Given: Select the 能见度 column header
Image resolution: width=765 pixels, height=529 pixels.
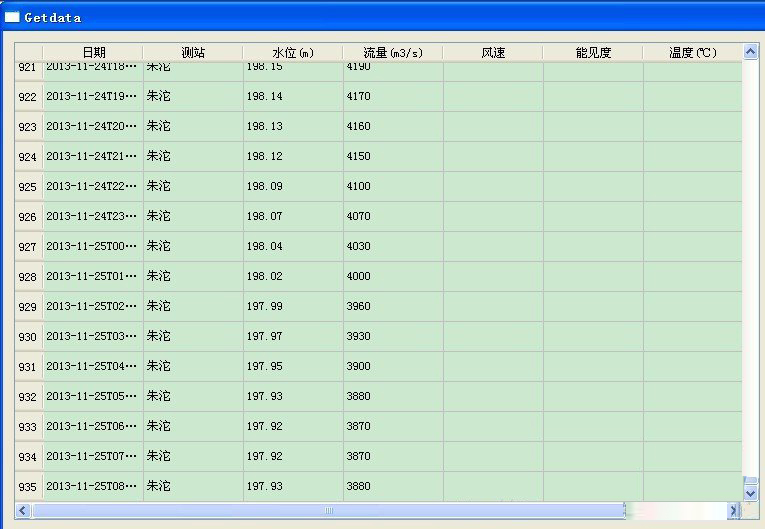Looking at the screenshot, I should pyautogui.click(x=593, y=53).
